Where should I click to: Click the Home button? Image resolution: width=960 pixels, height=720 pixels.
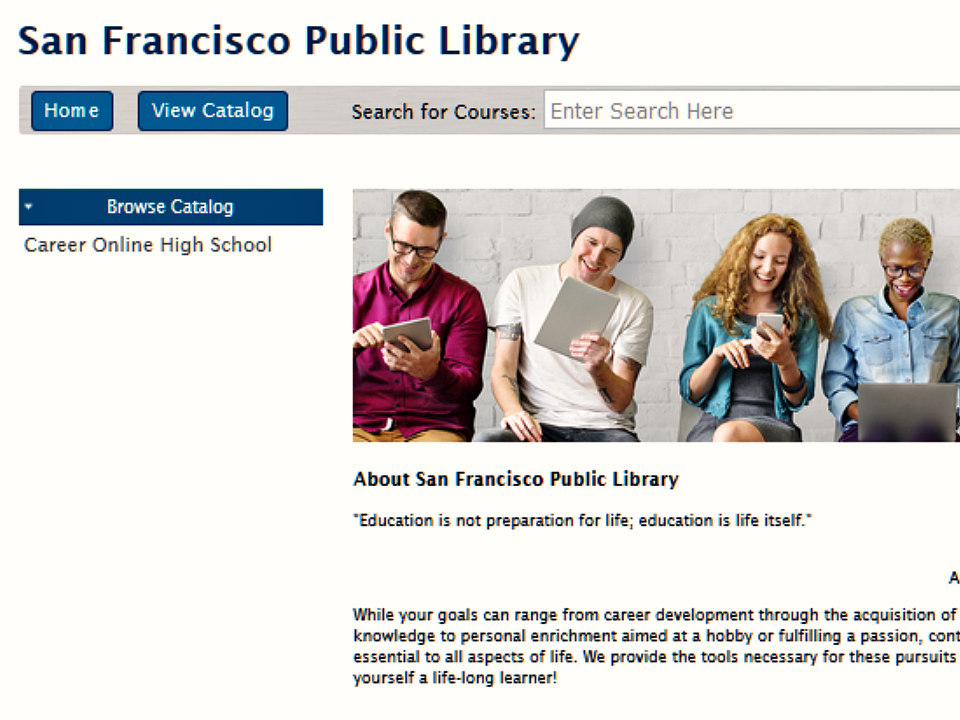pos(72,111)
